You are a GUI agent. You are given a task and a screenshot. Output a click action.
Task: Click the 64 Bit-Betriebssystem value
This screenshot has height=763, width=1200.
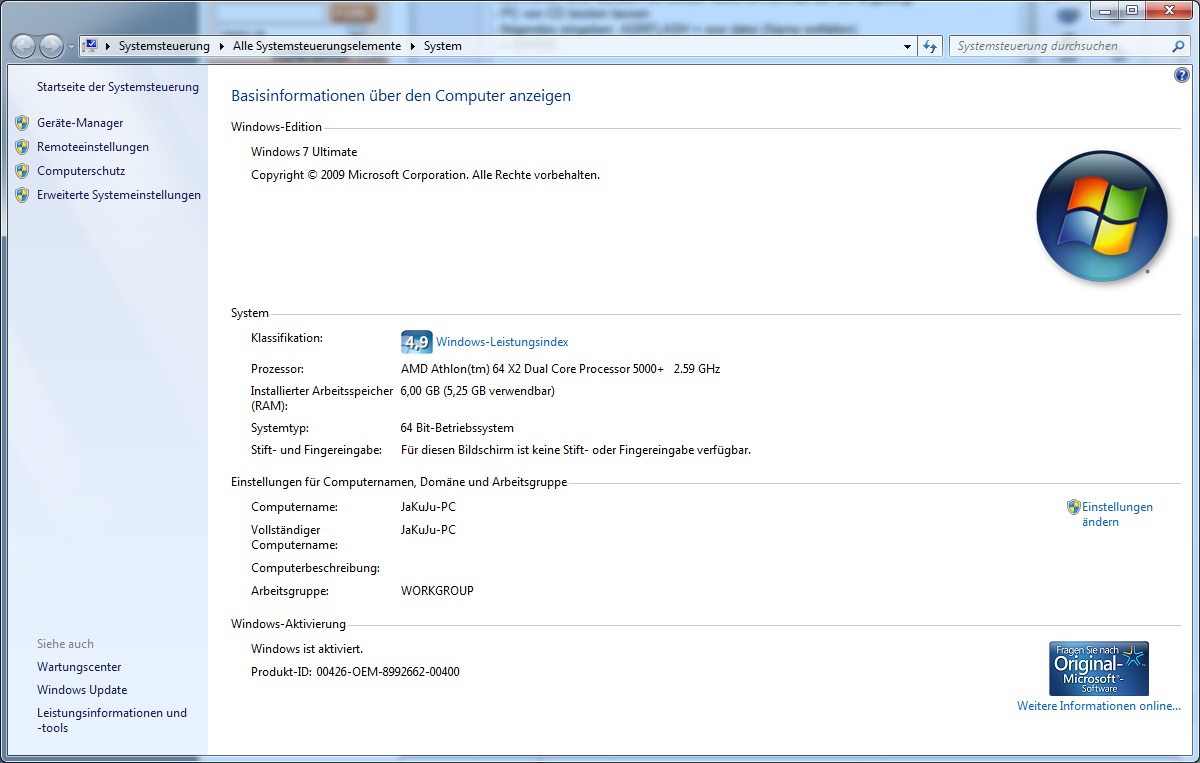(457, 428)
